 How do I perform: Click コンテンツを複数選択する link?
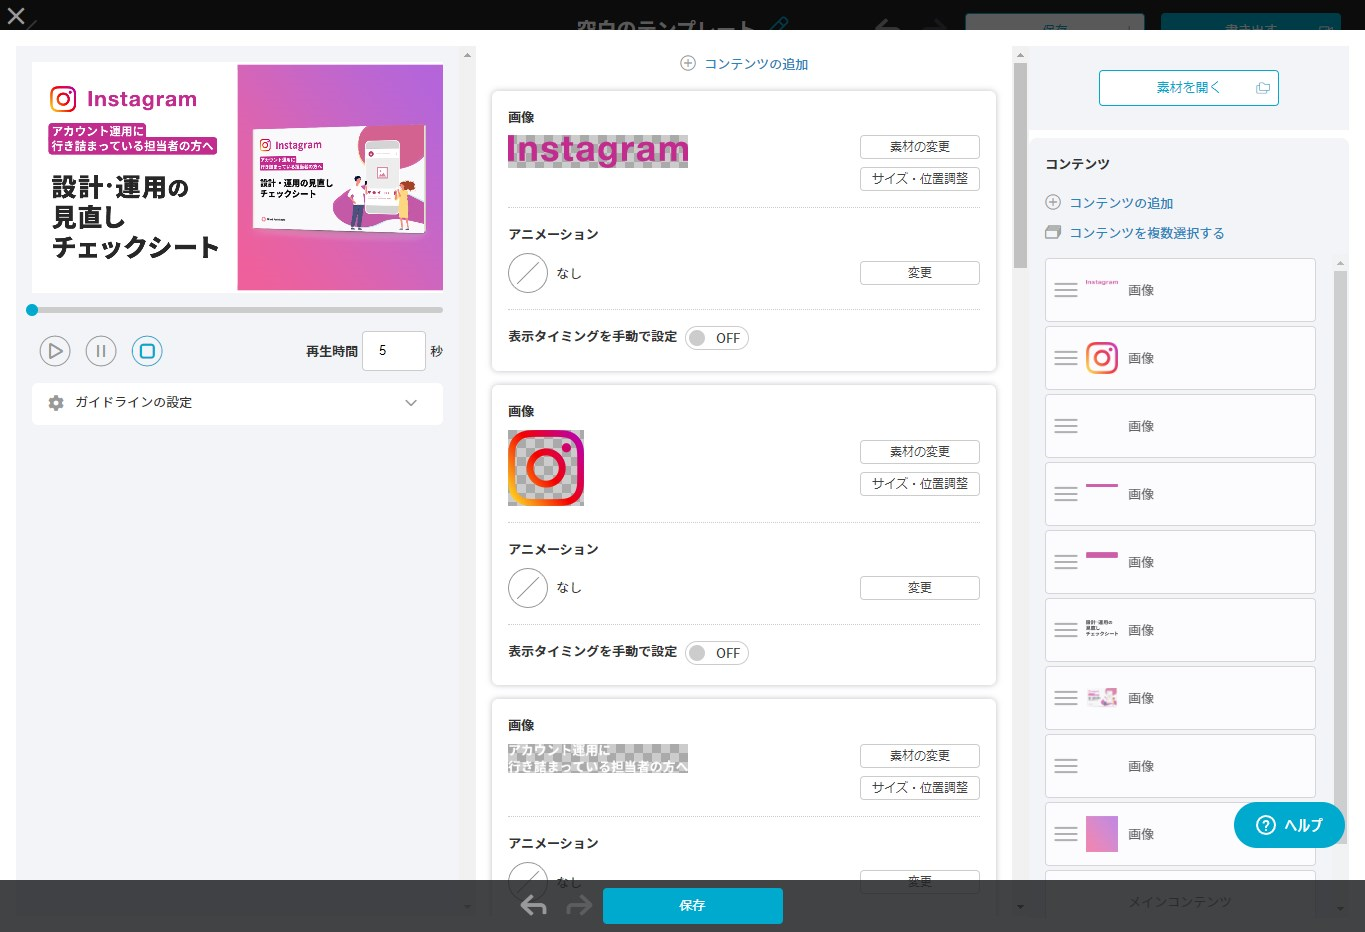point(1146,233)
